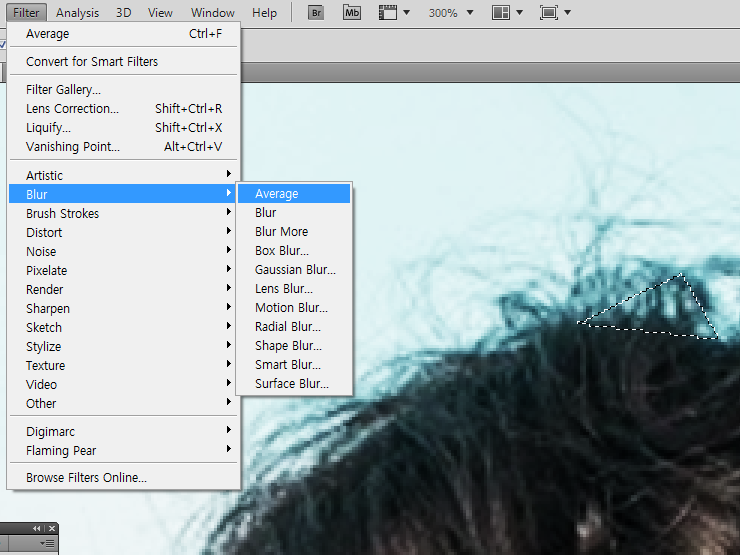This screenshot has width=740, height=555.
Task: Open the 3D menu
Action: [124, 13]
